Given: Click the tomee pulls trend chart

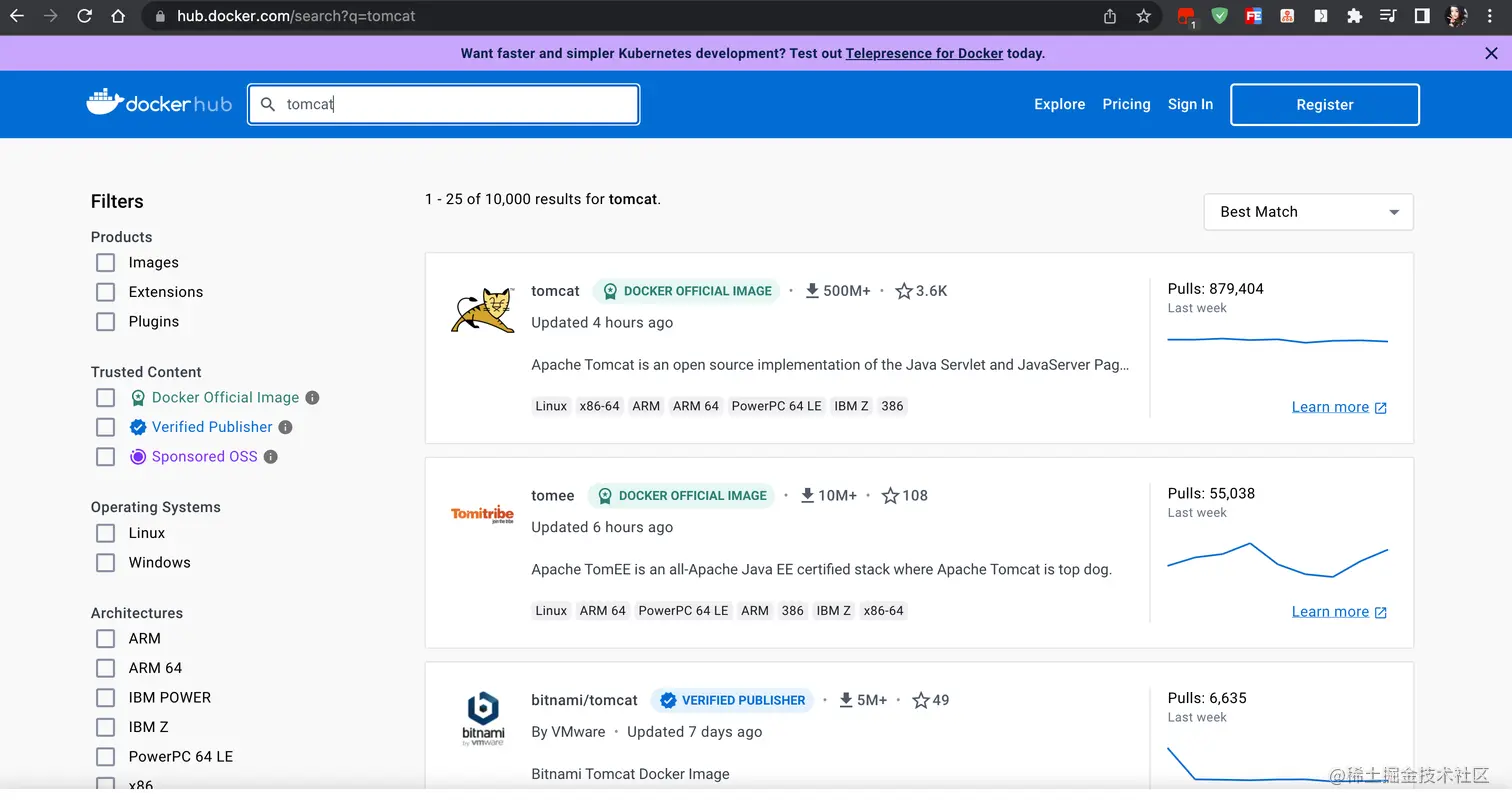Looking at the screenshot, I should (1277, 560).
